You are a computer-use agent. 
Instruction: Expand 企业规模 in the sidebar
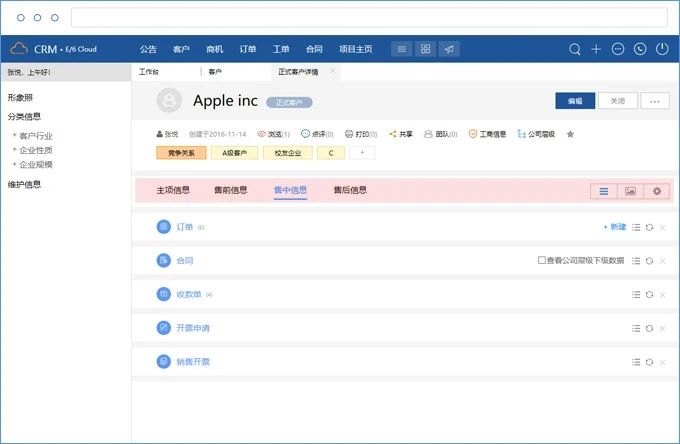14,164
